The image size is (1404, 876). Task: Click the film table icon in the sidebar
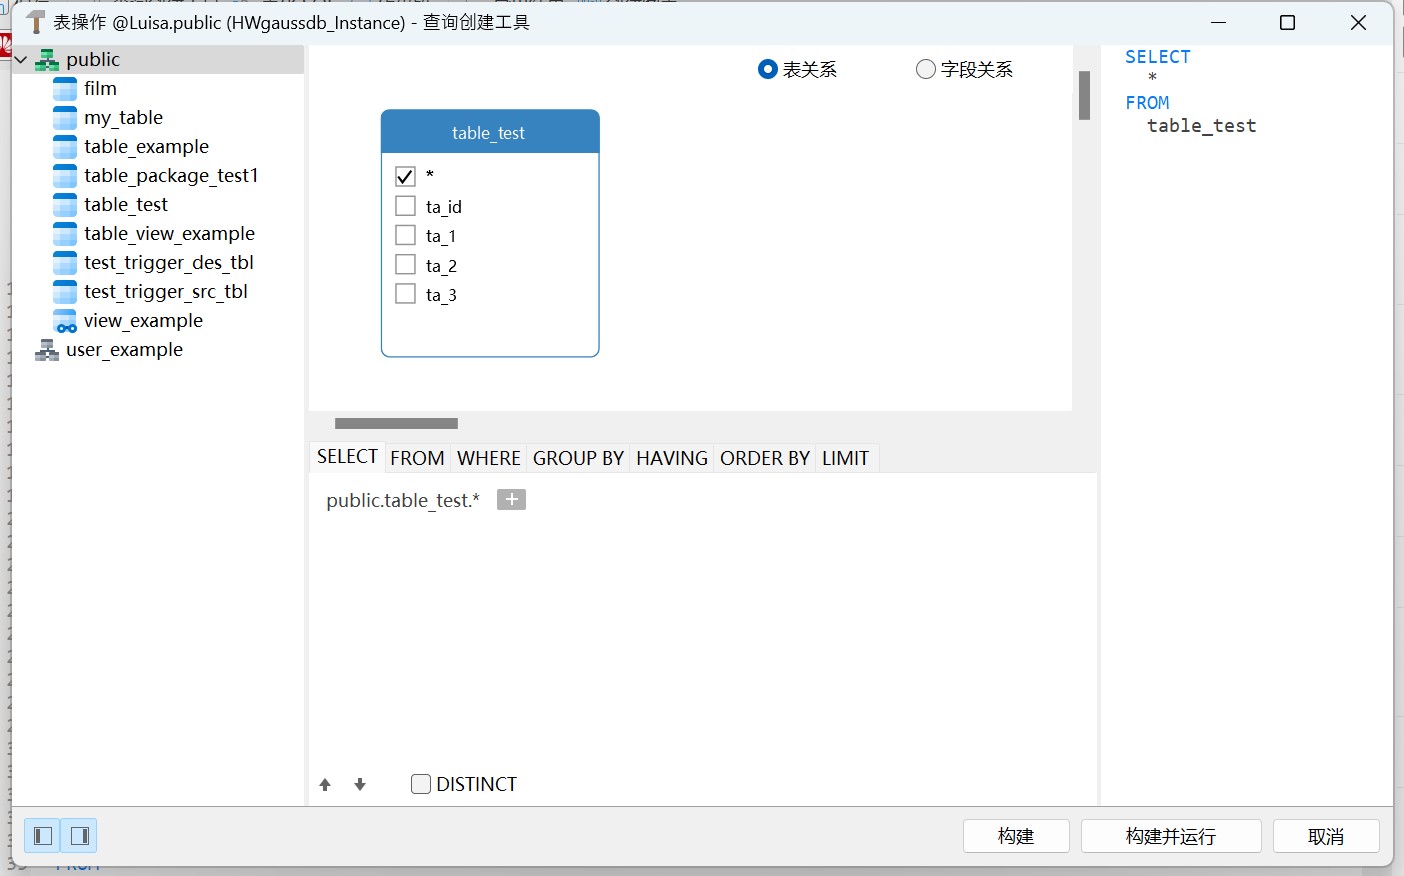(65, 88)
